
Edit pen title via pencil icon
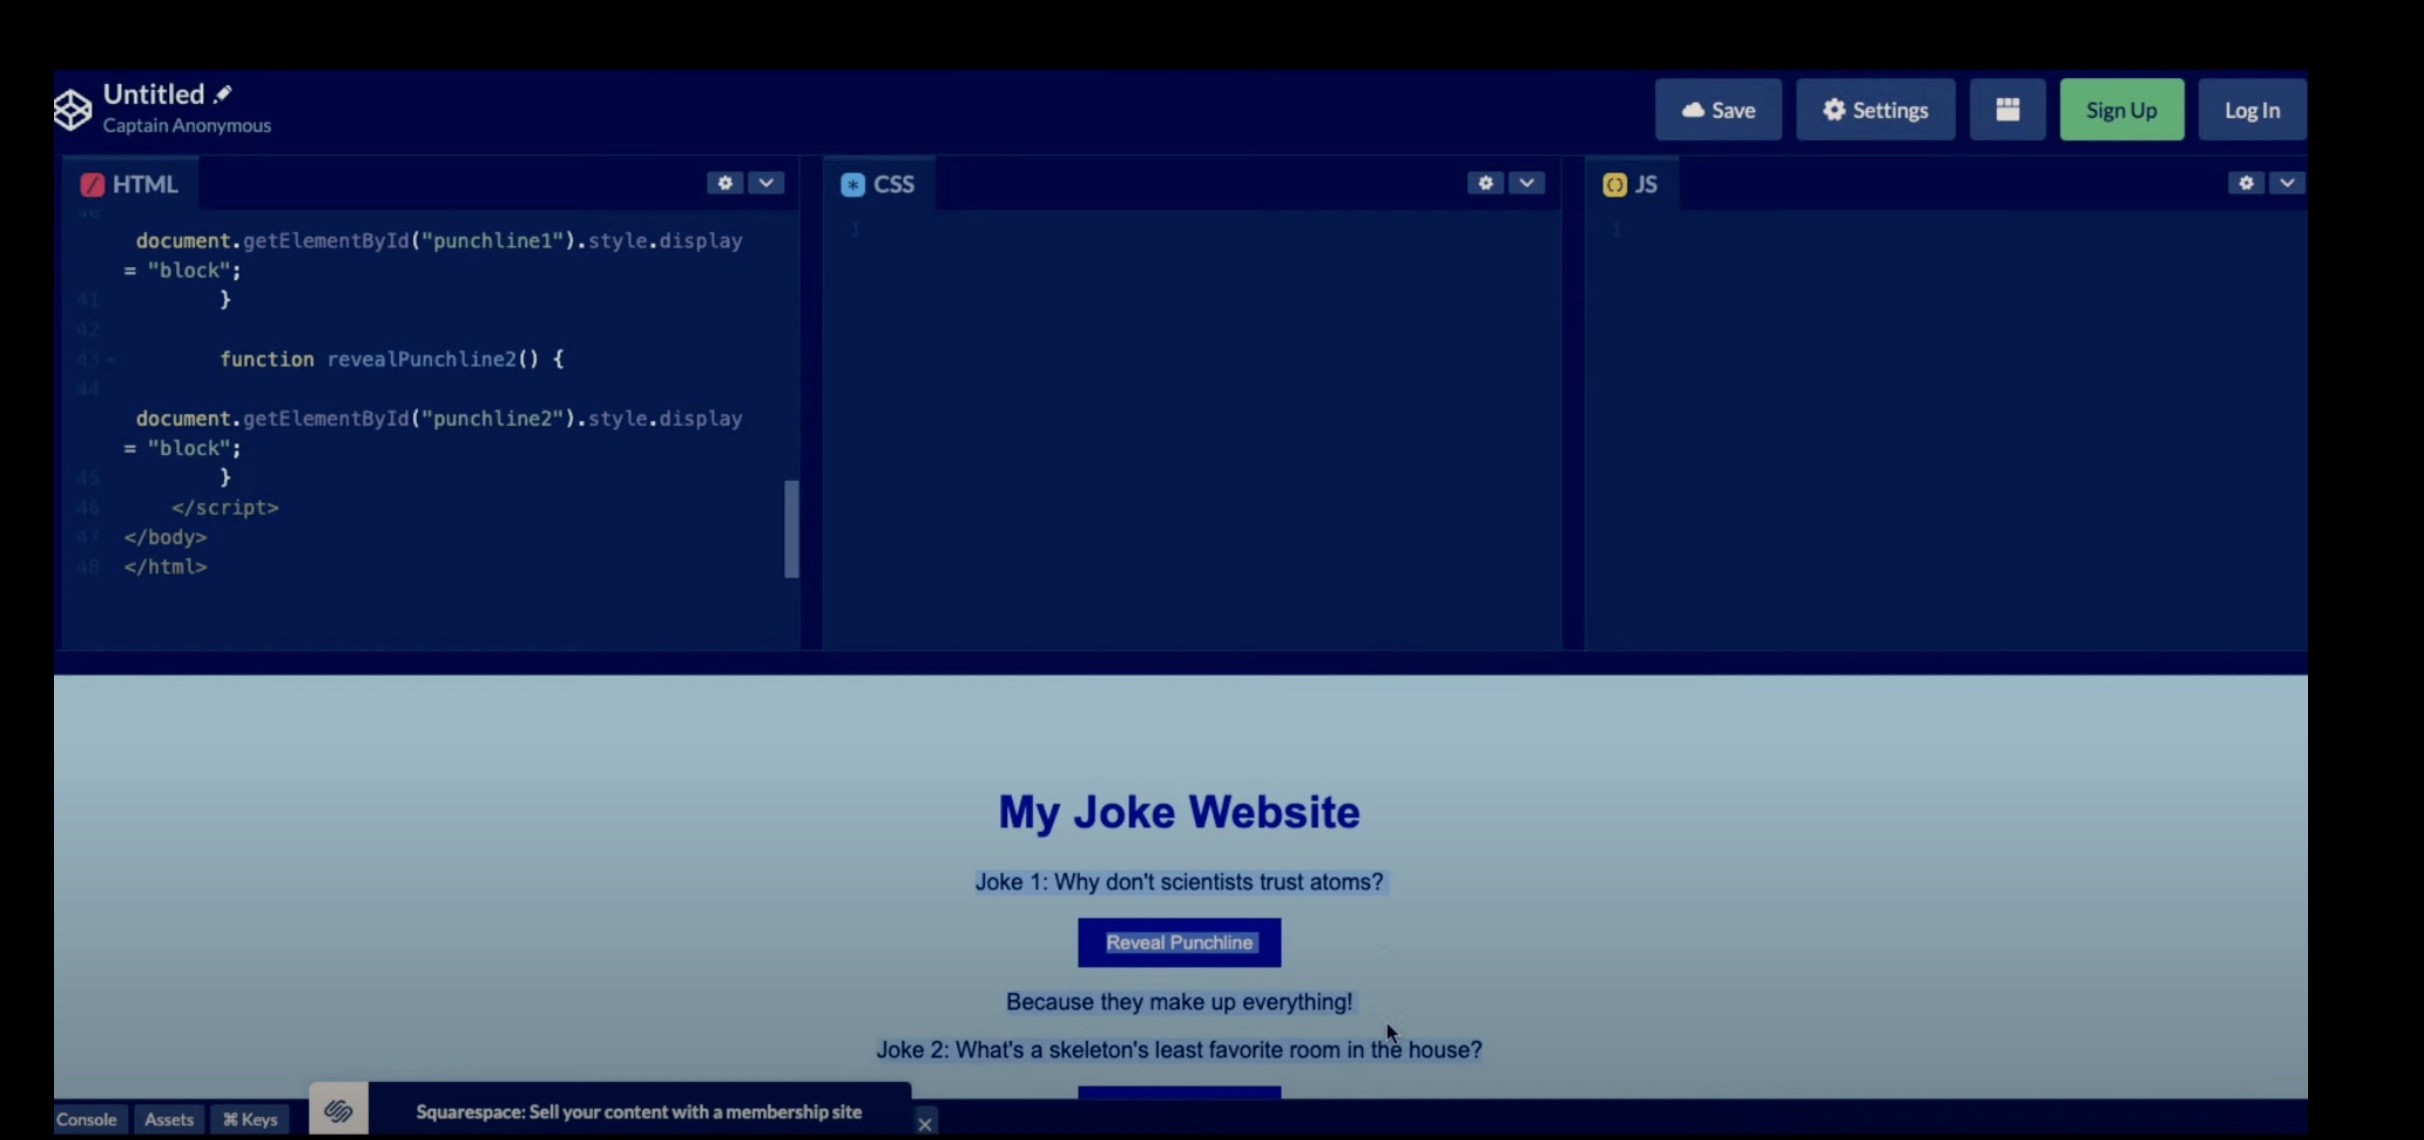click(x=223, y=94)
